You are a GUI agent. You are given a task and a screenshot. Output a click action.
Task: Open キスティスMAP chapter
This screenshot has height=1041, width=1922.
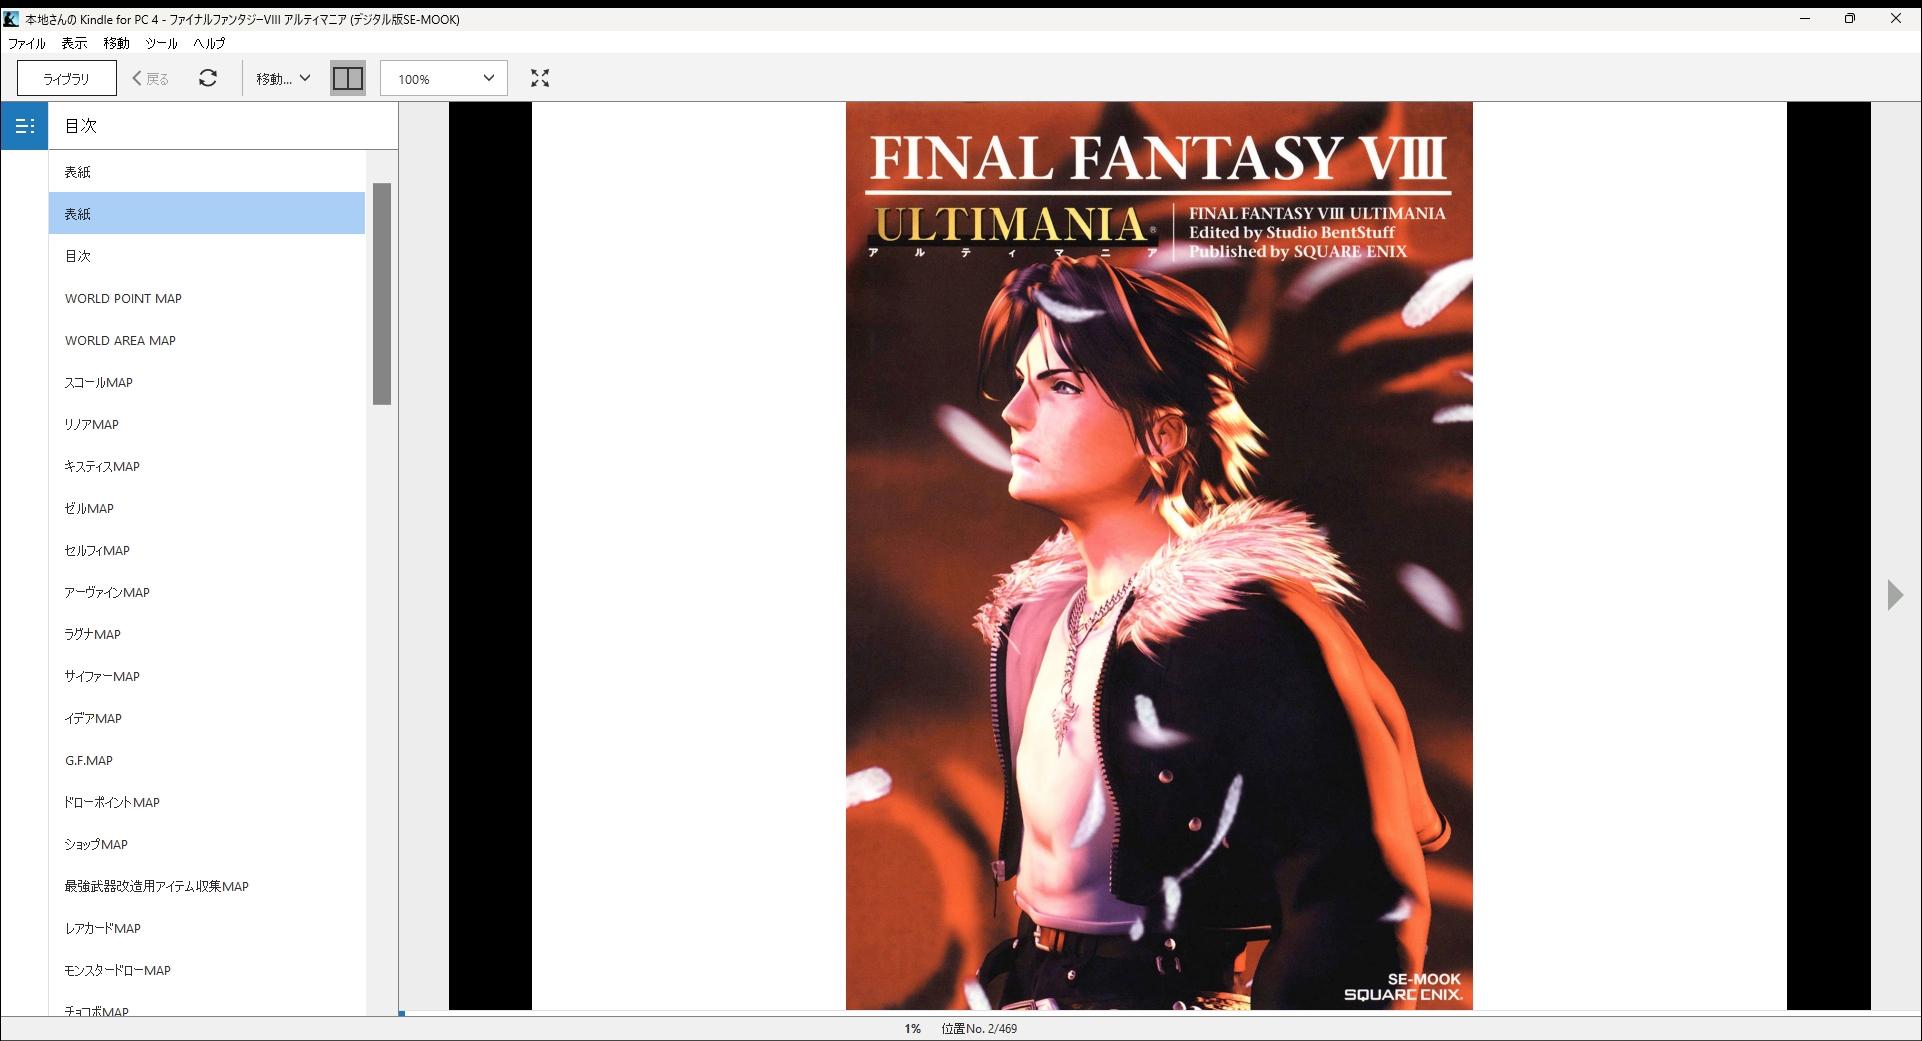(207, 466)
